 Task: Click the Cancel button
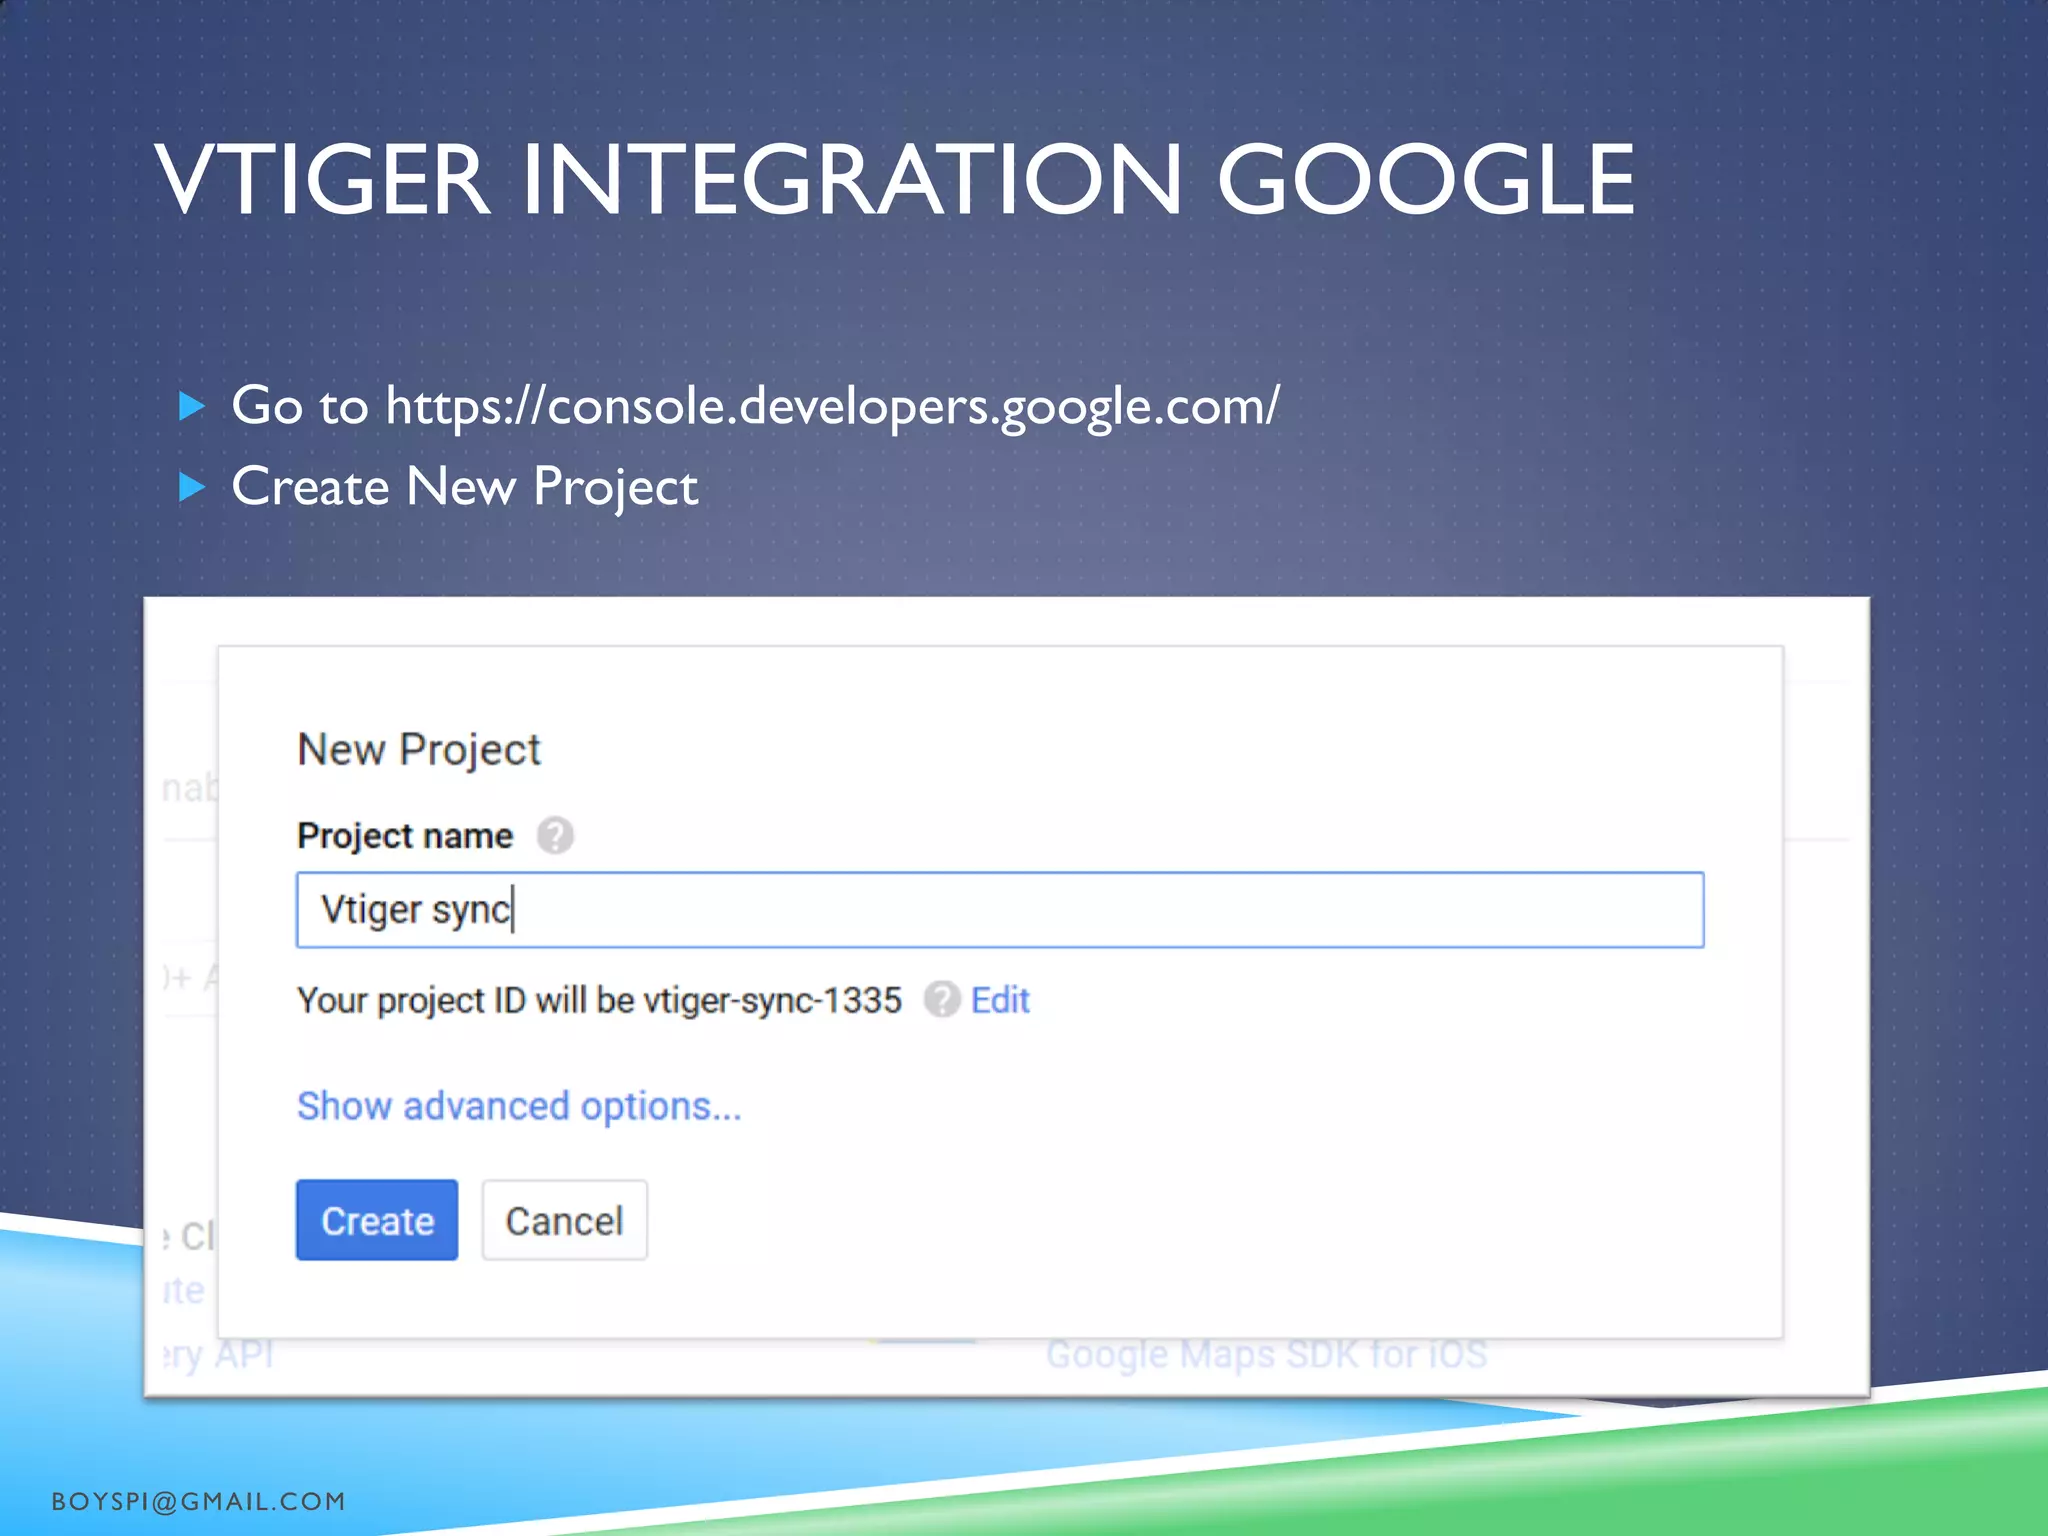[565, 1220]
